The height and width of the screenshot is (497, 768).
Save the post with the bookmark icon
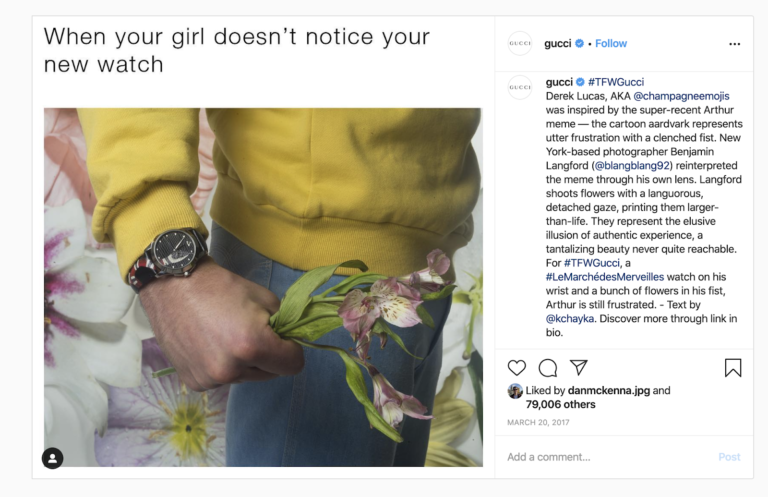(x=733, y=368)
